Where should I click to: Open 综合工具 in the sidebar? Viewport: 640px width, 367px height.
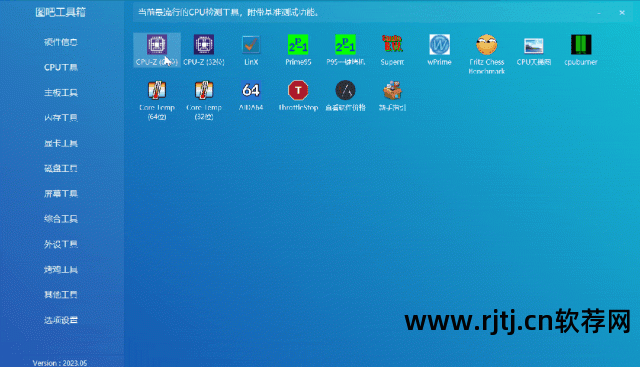click(x=61, y=219)
